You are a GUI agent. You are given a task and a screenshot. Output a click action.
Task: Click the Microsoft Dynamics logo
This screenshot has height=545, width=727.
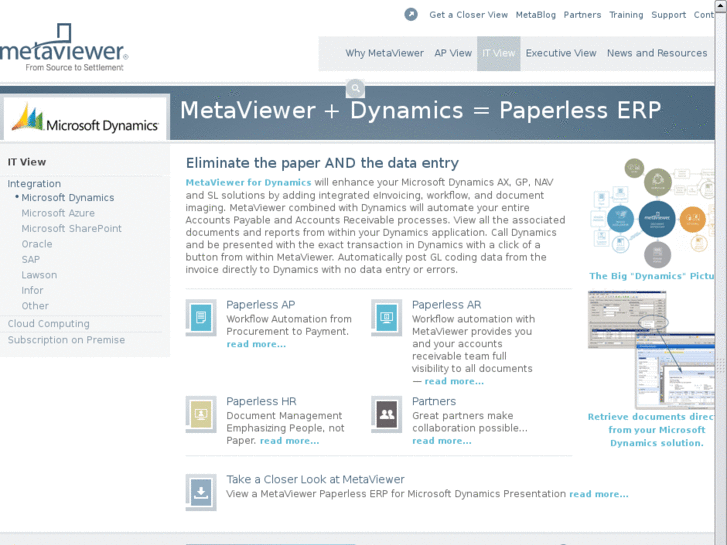[x=85, y=118]
